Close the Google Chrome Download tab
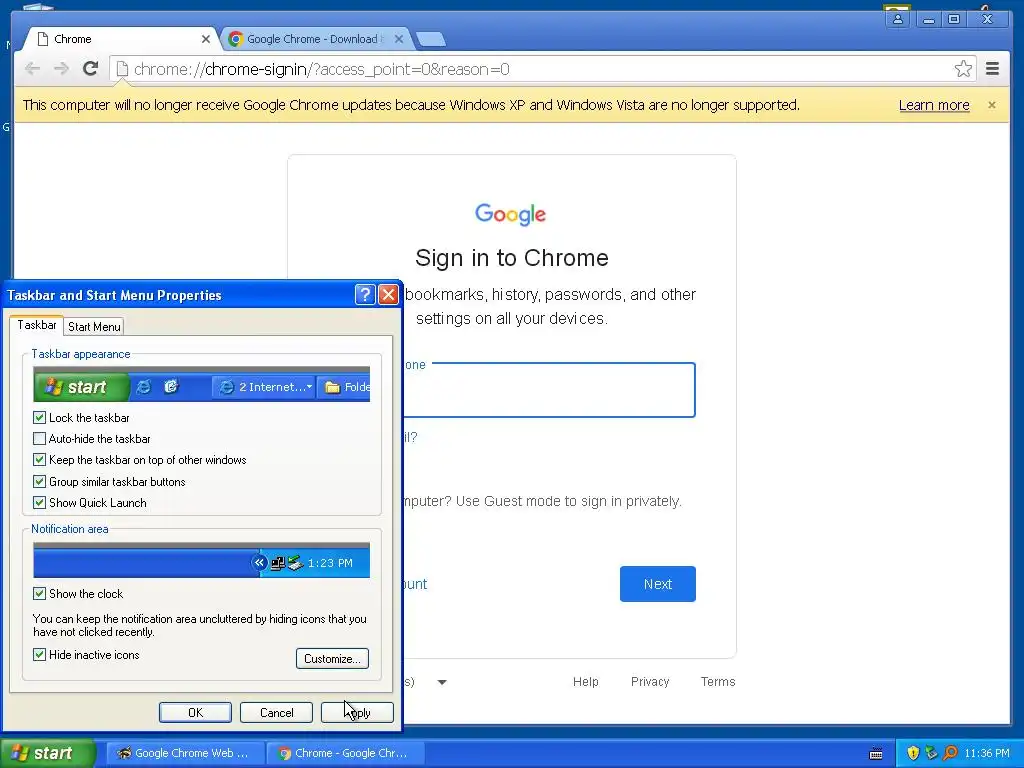This screenshot has height=768, width=1024. (x=399, y=39)
